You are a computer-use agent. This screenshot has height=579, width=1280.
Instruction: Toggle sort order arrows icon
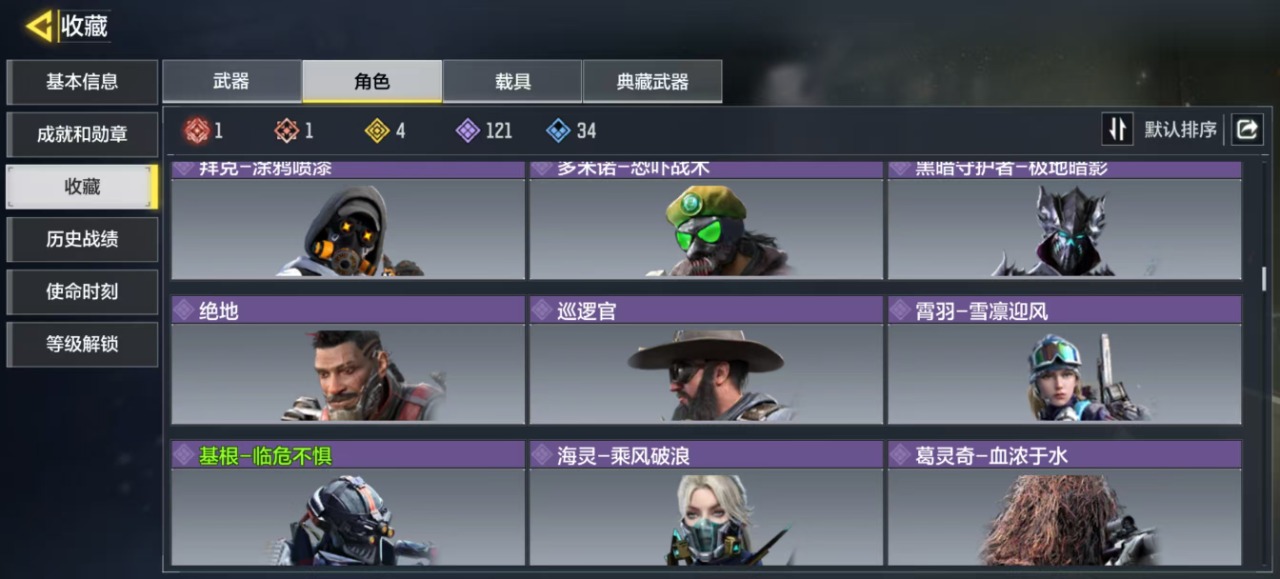coord(1117,129)
